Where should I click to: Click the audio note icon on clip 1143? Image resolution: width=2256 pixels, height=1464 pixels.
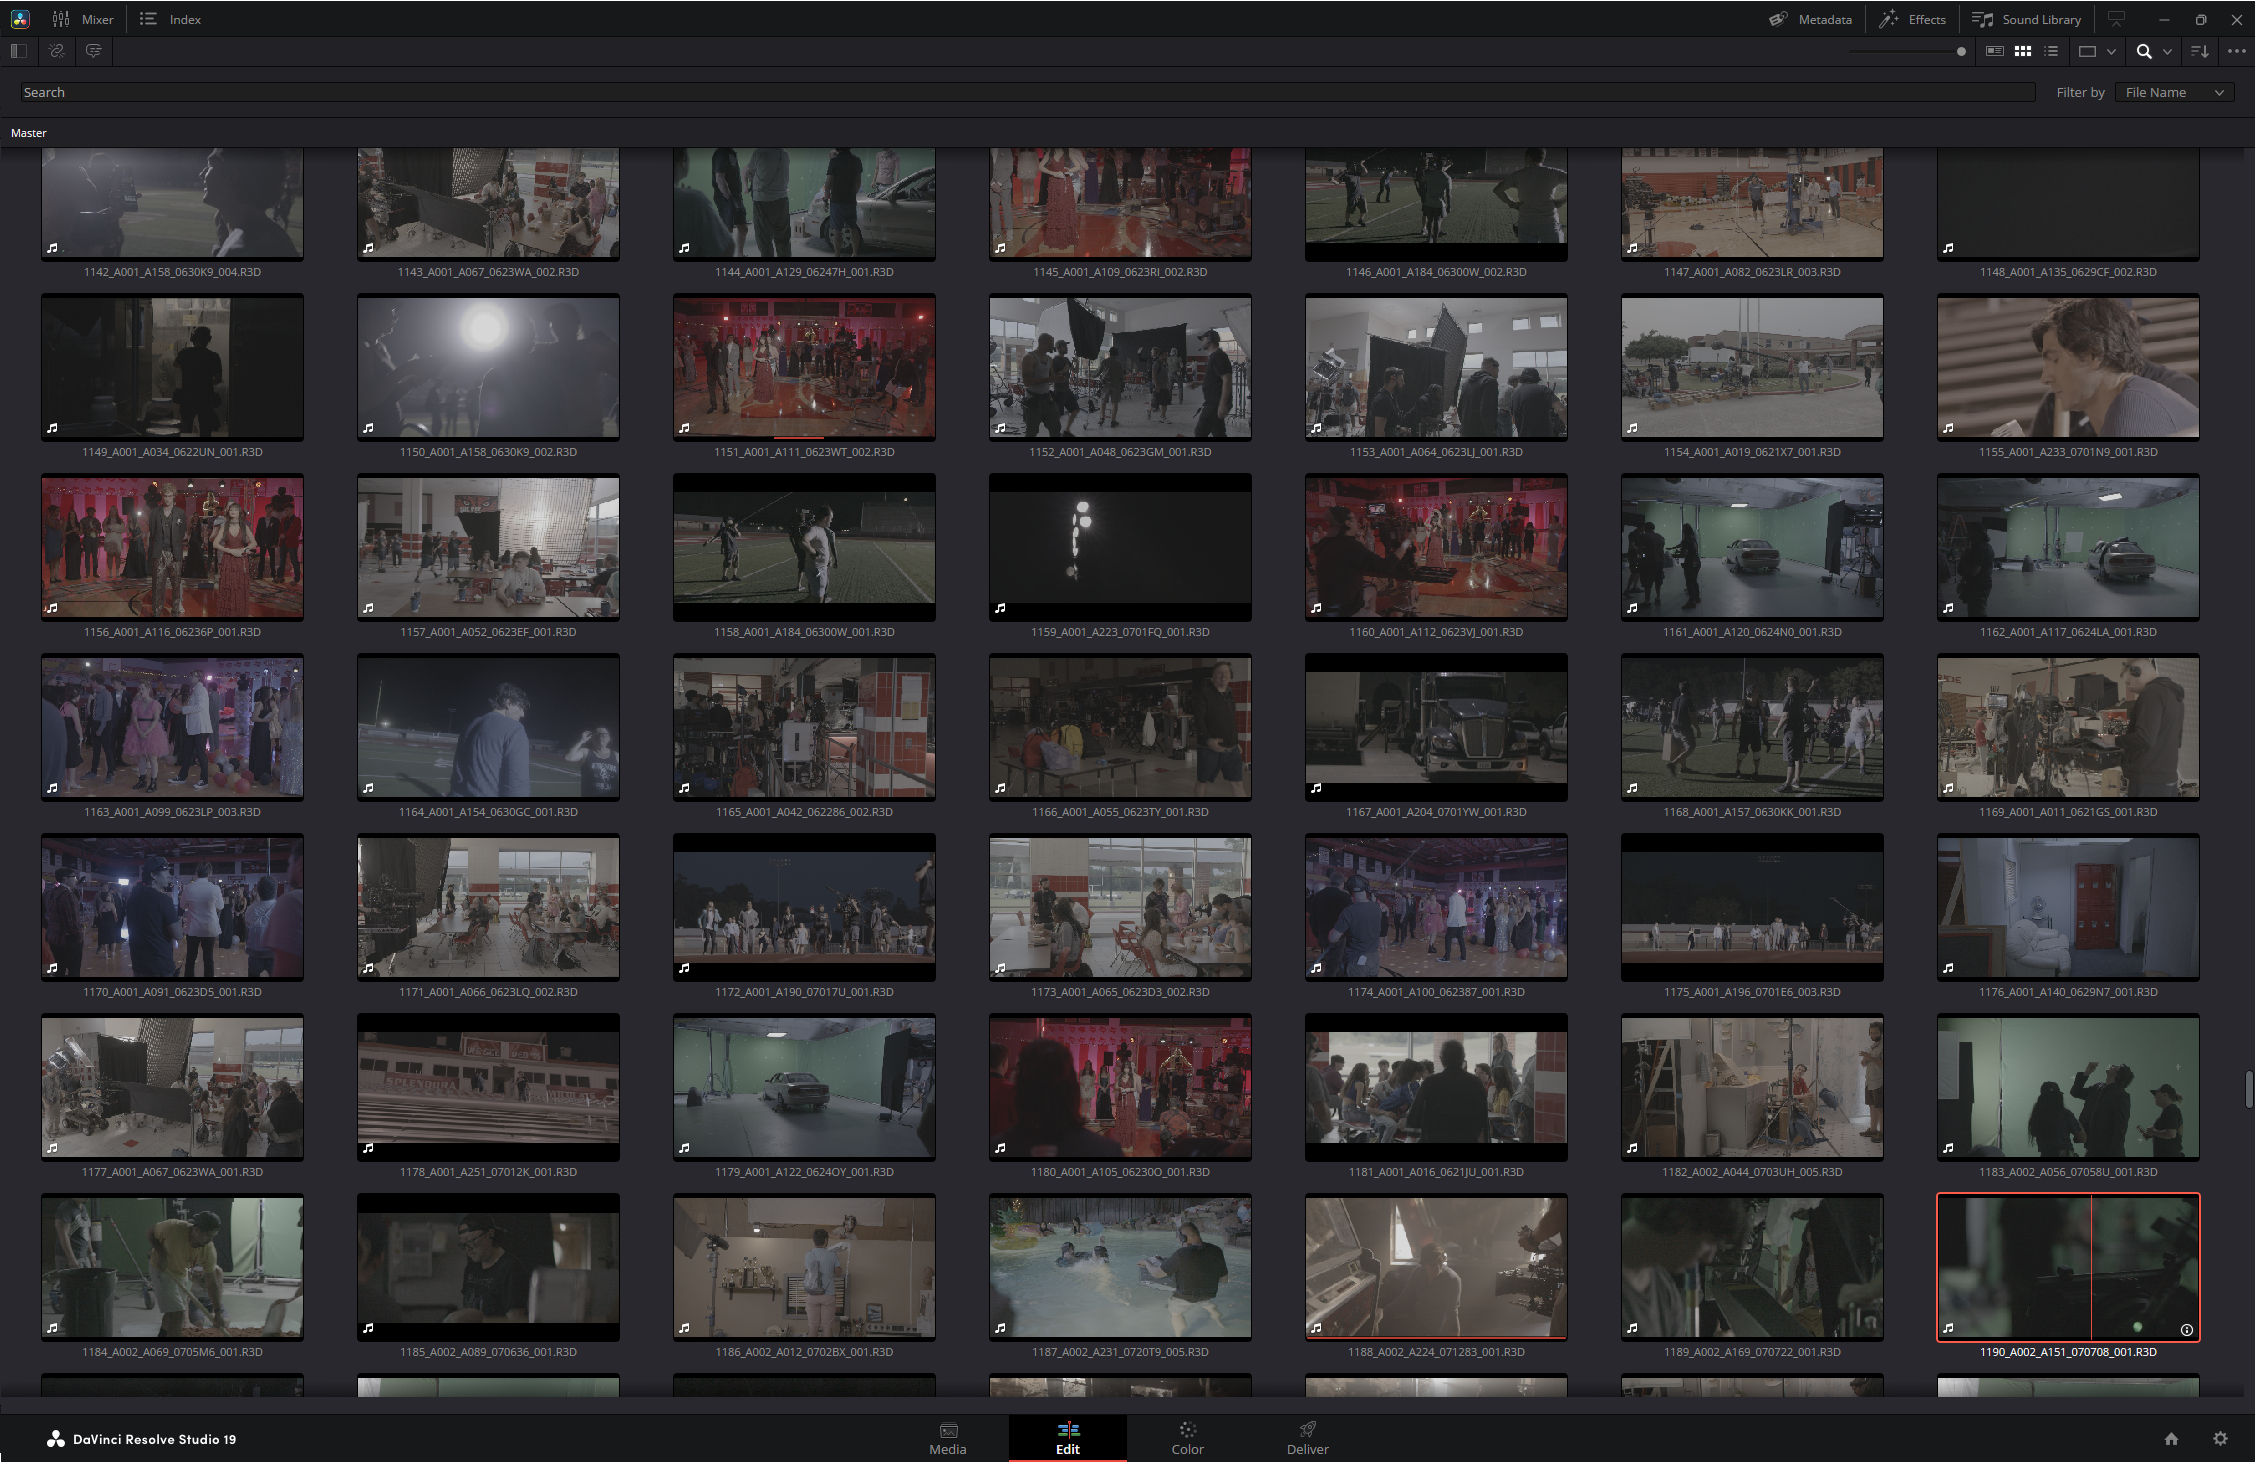pyautogui.click(x=368, y=248)
